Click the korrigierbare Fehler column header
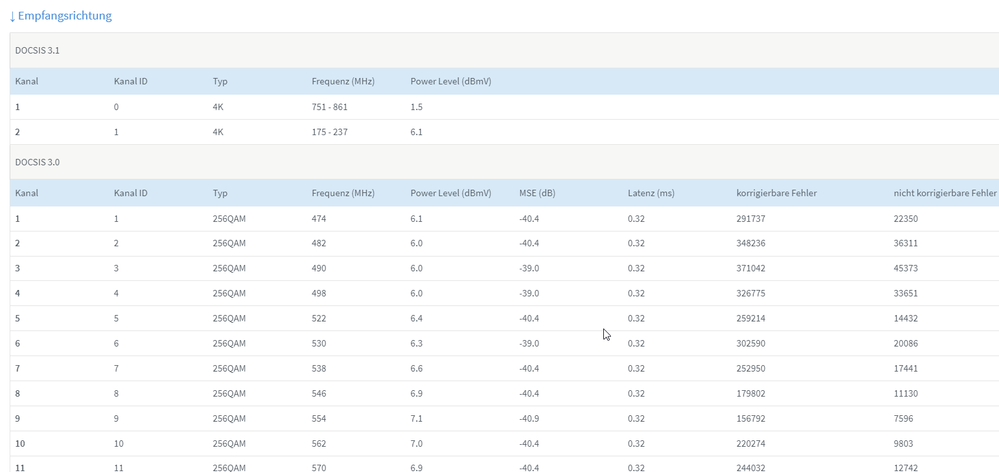The height and width of the screenshot is (472, 999). (777, 192)
